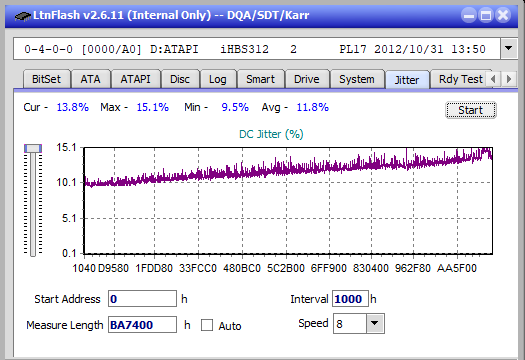Click the DC Jitter (%) chart title
The image size is (525, 360).
tap(271, 134)
